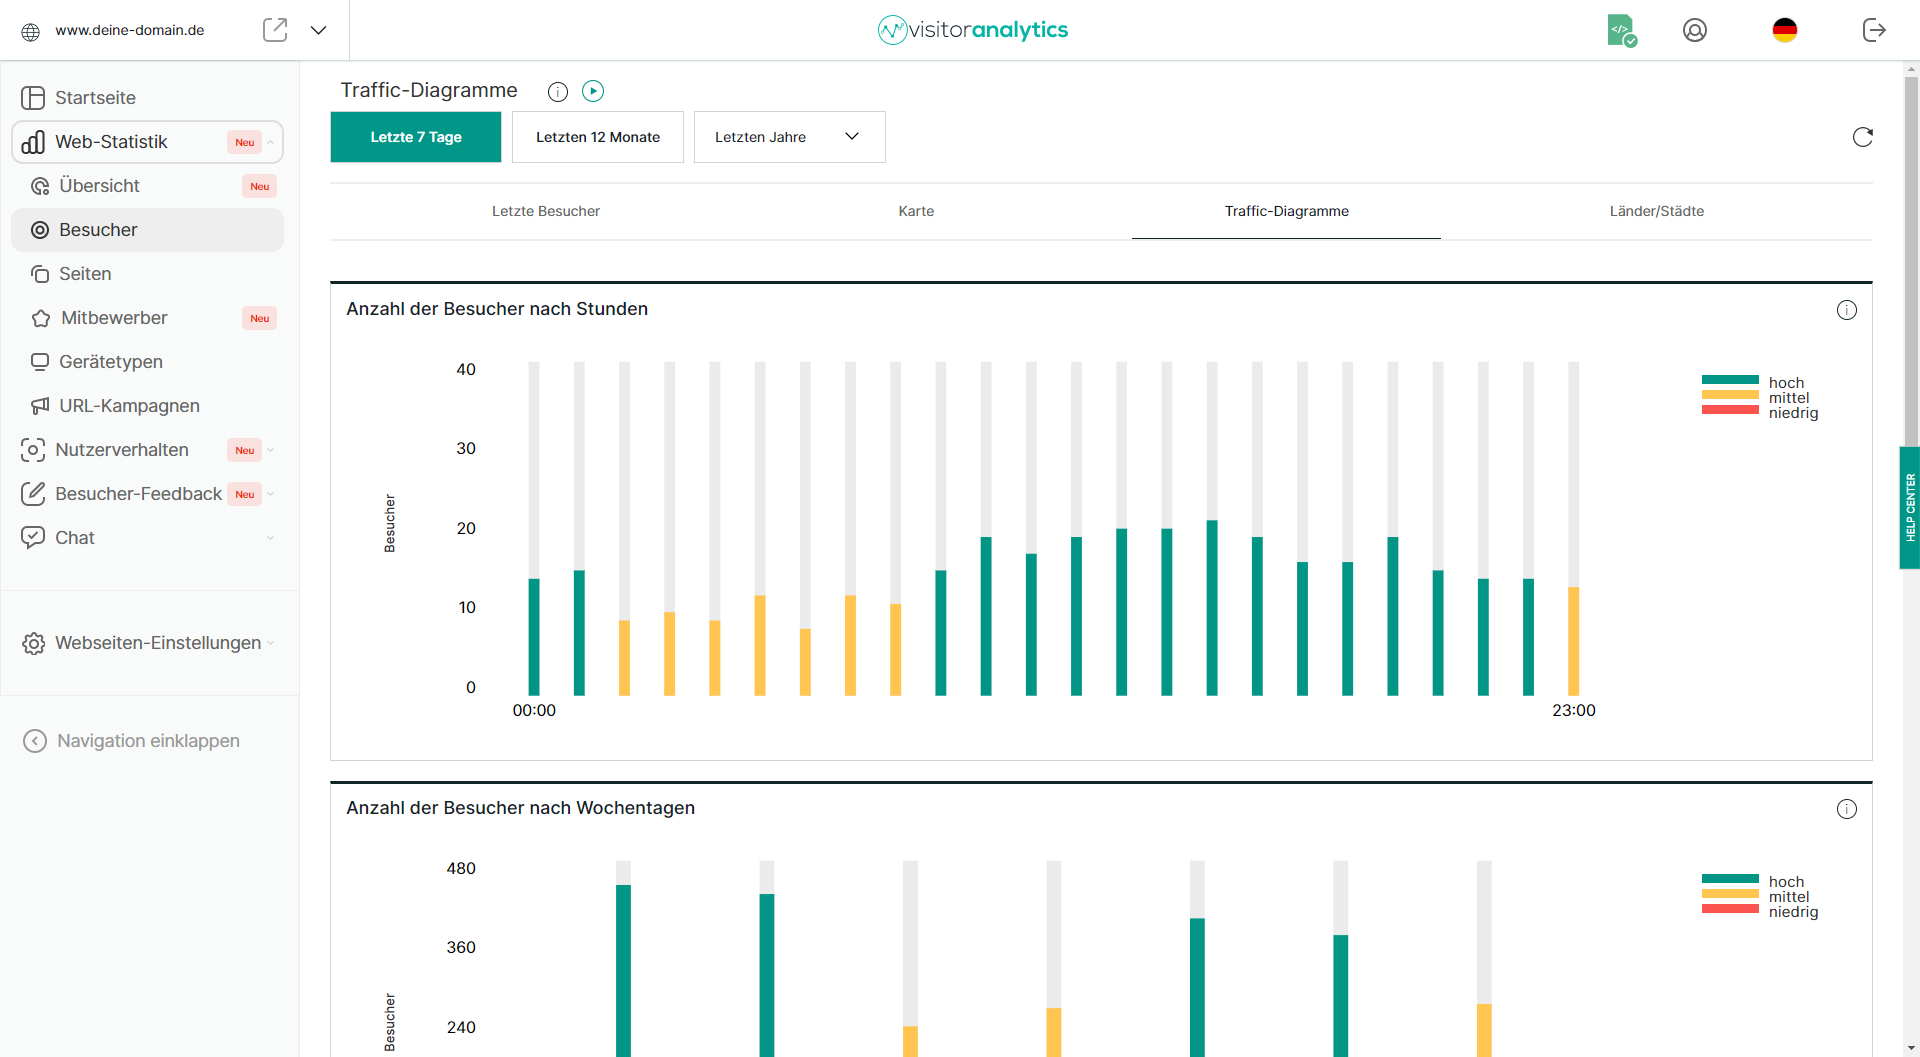
Task: Expand the website domain dropdown
Action: (x=319, y=30)
